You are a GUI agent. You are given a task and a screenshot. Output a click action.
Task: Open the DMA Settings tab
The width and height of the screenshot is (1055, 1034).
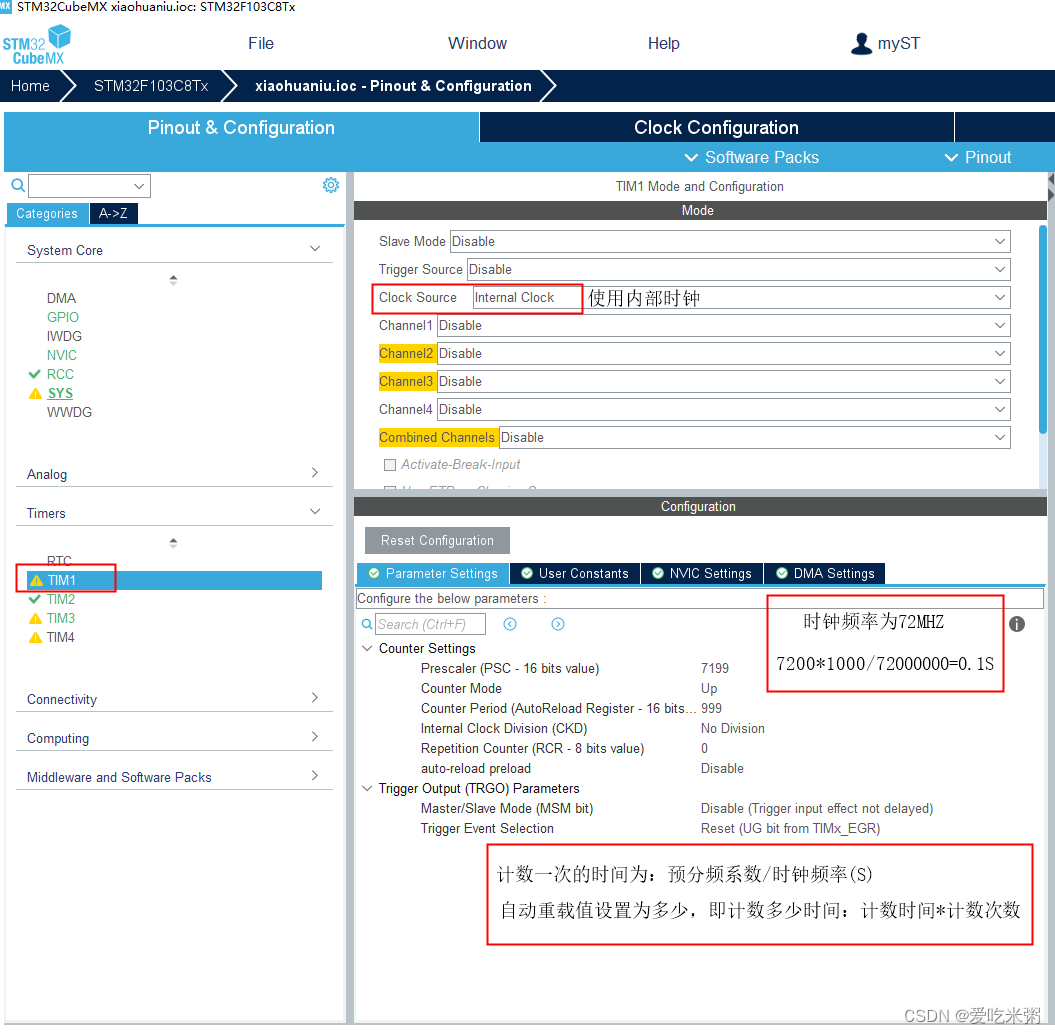coord(826,574)
